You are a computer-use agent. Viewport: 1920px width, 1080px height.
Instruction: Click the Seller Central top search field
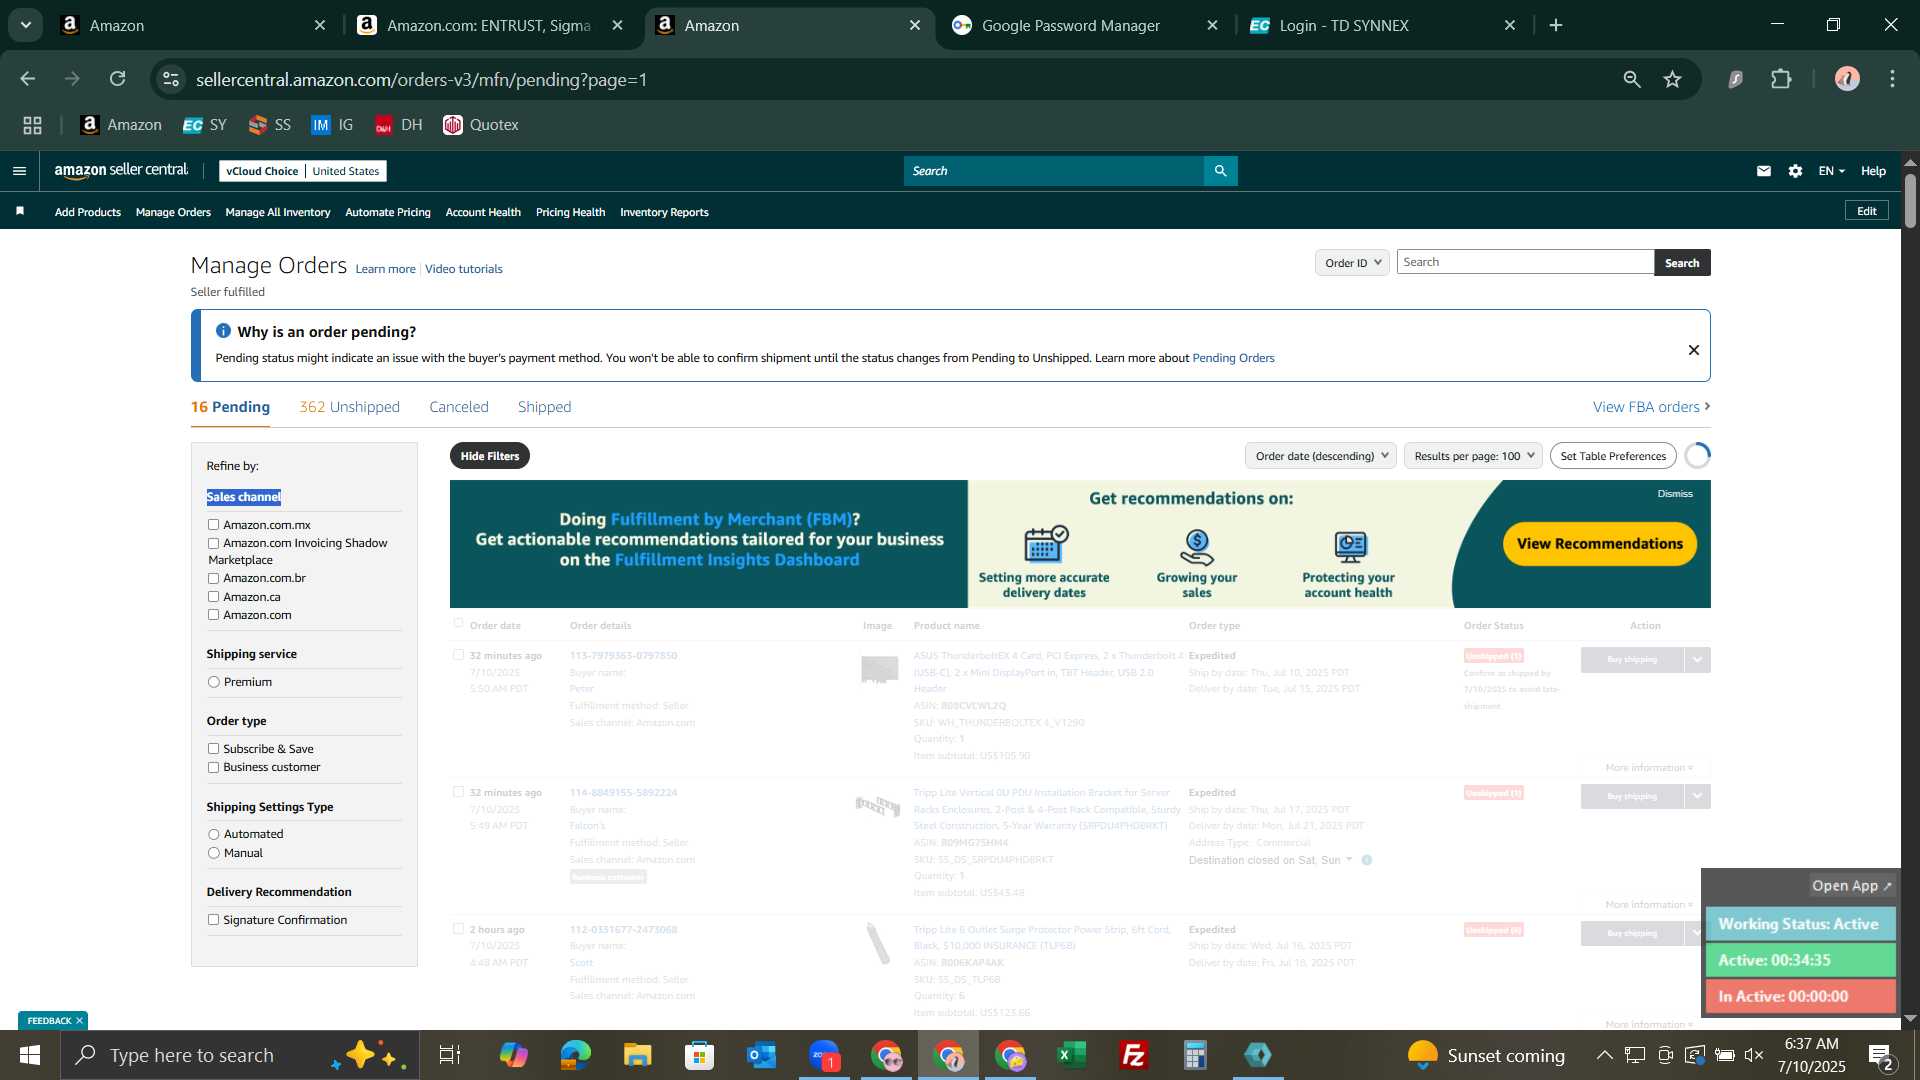[x=1054, y=171]
